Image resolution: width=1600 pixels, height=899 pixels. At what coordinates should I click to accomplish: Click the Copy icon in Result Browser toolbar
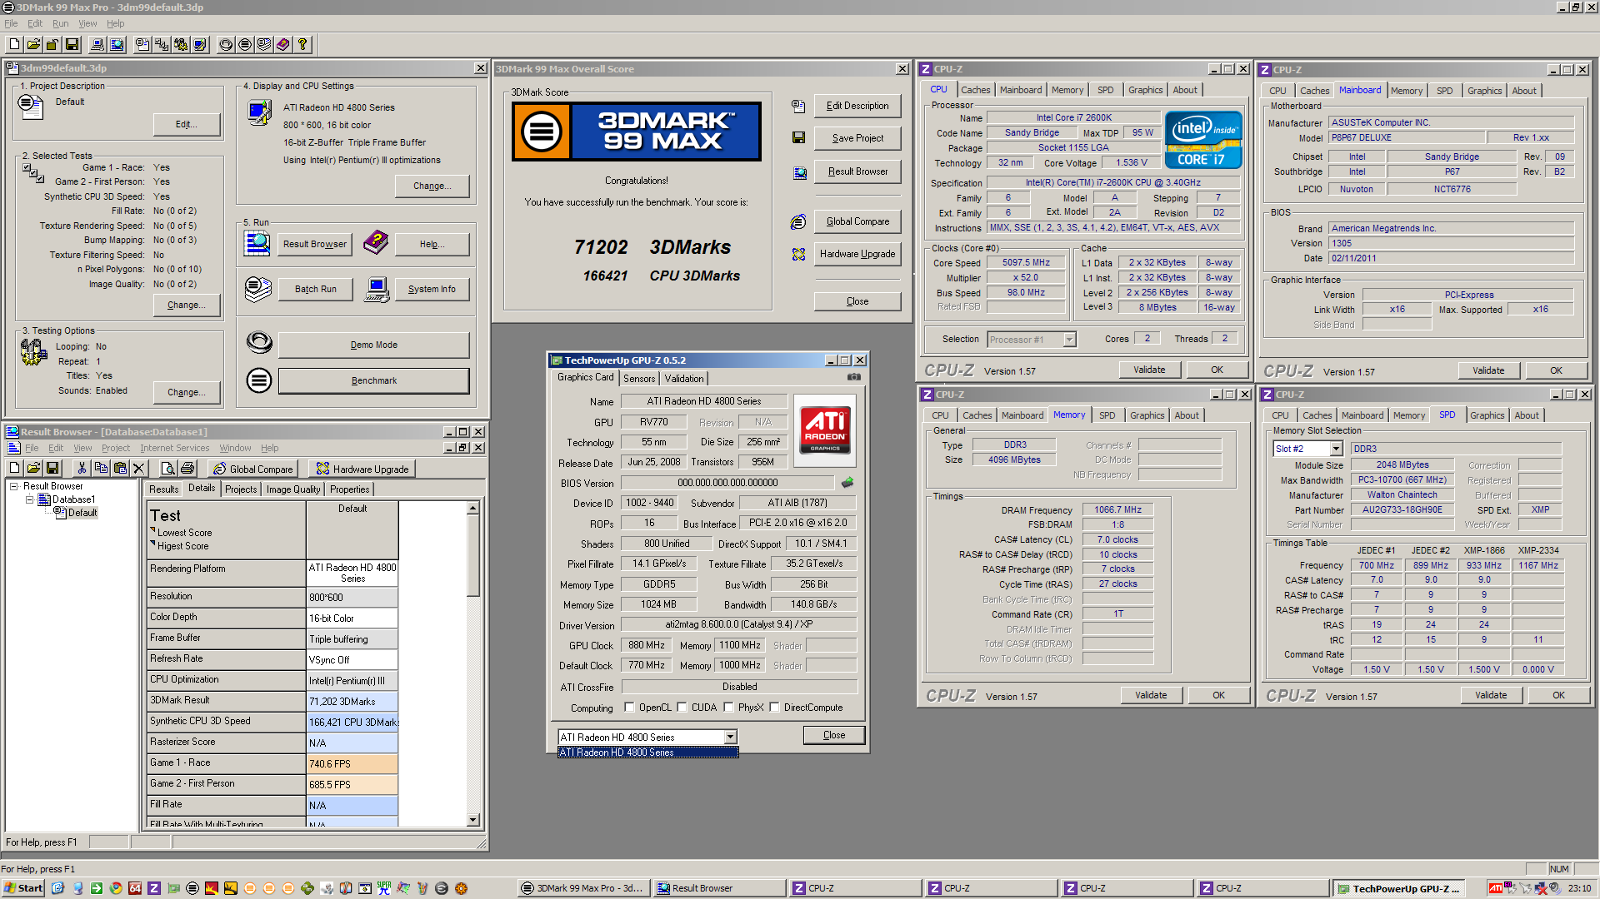[x=101, y=468]
